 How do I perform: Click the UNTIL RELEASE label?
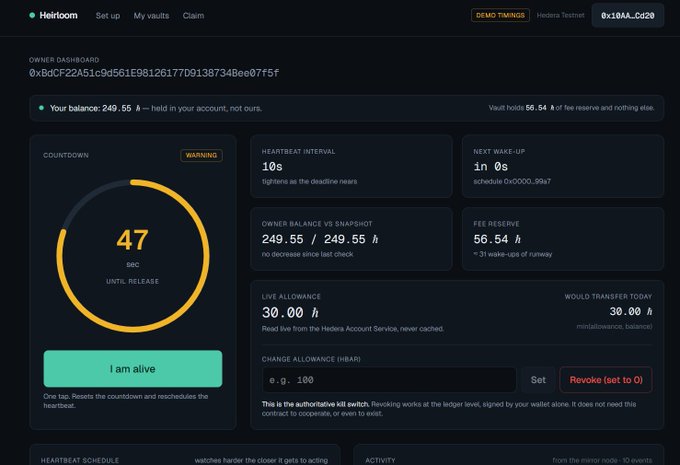click(x=133, y=281)
